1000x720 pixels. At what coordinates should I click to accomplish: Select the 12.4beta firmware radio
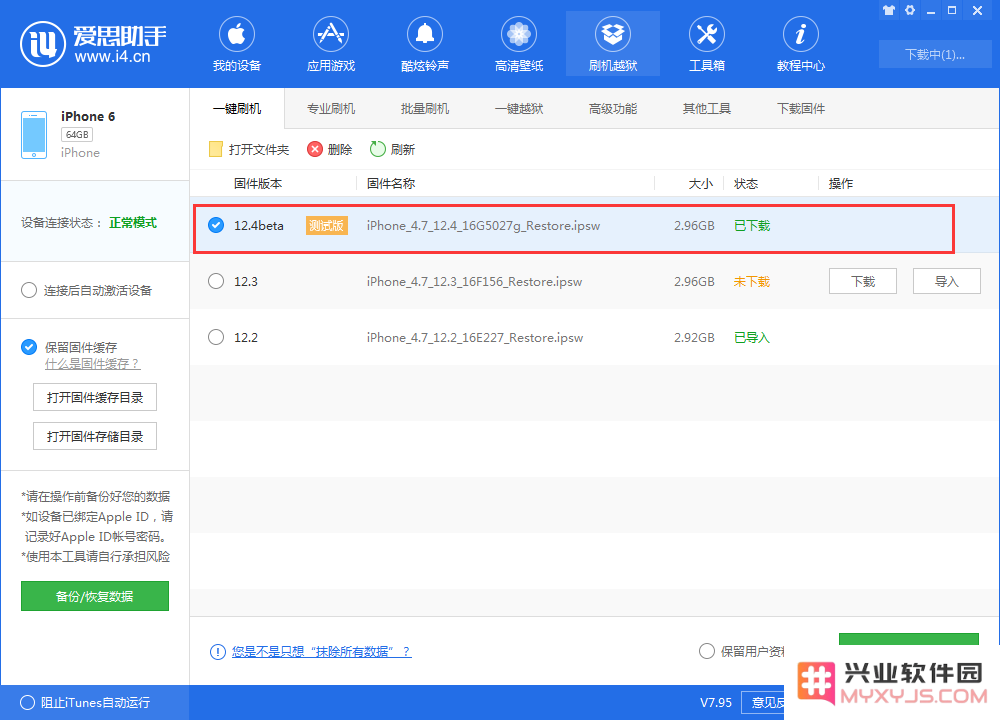pyautogui.click(x=216, y=225)
